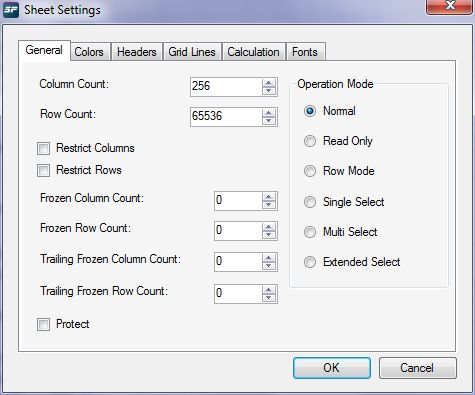Open the Grid Lines tab

point(192,52)
